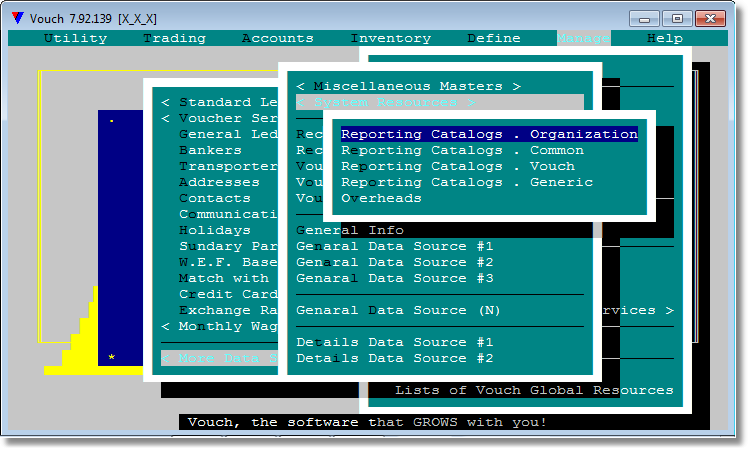
Task: Expand System Resources submenu
Action: click(x=439, y=102)
